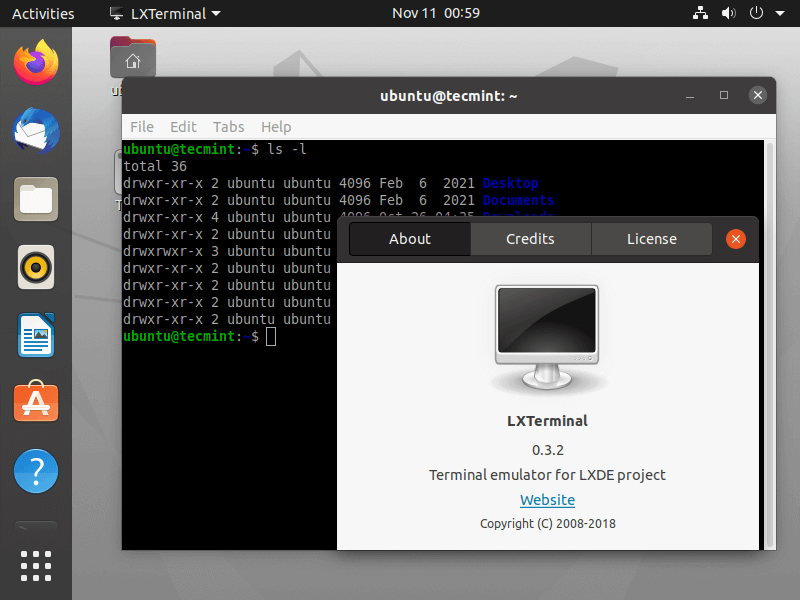
Task: Open the Help menu
Action: (276, 127)
